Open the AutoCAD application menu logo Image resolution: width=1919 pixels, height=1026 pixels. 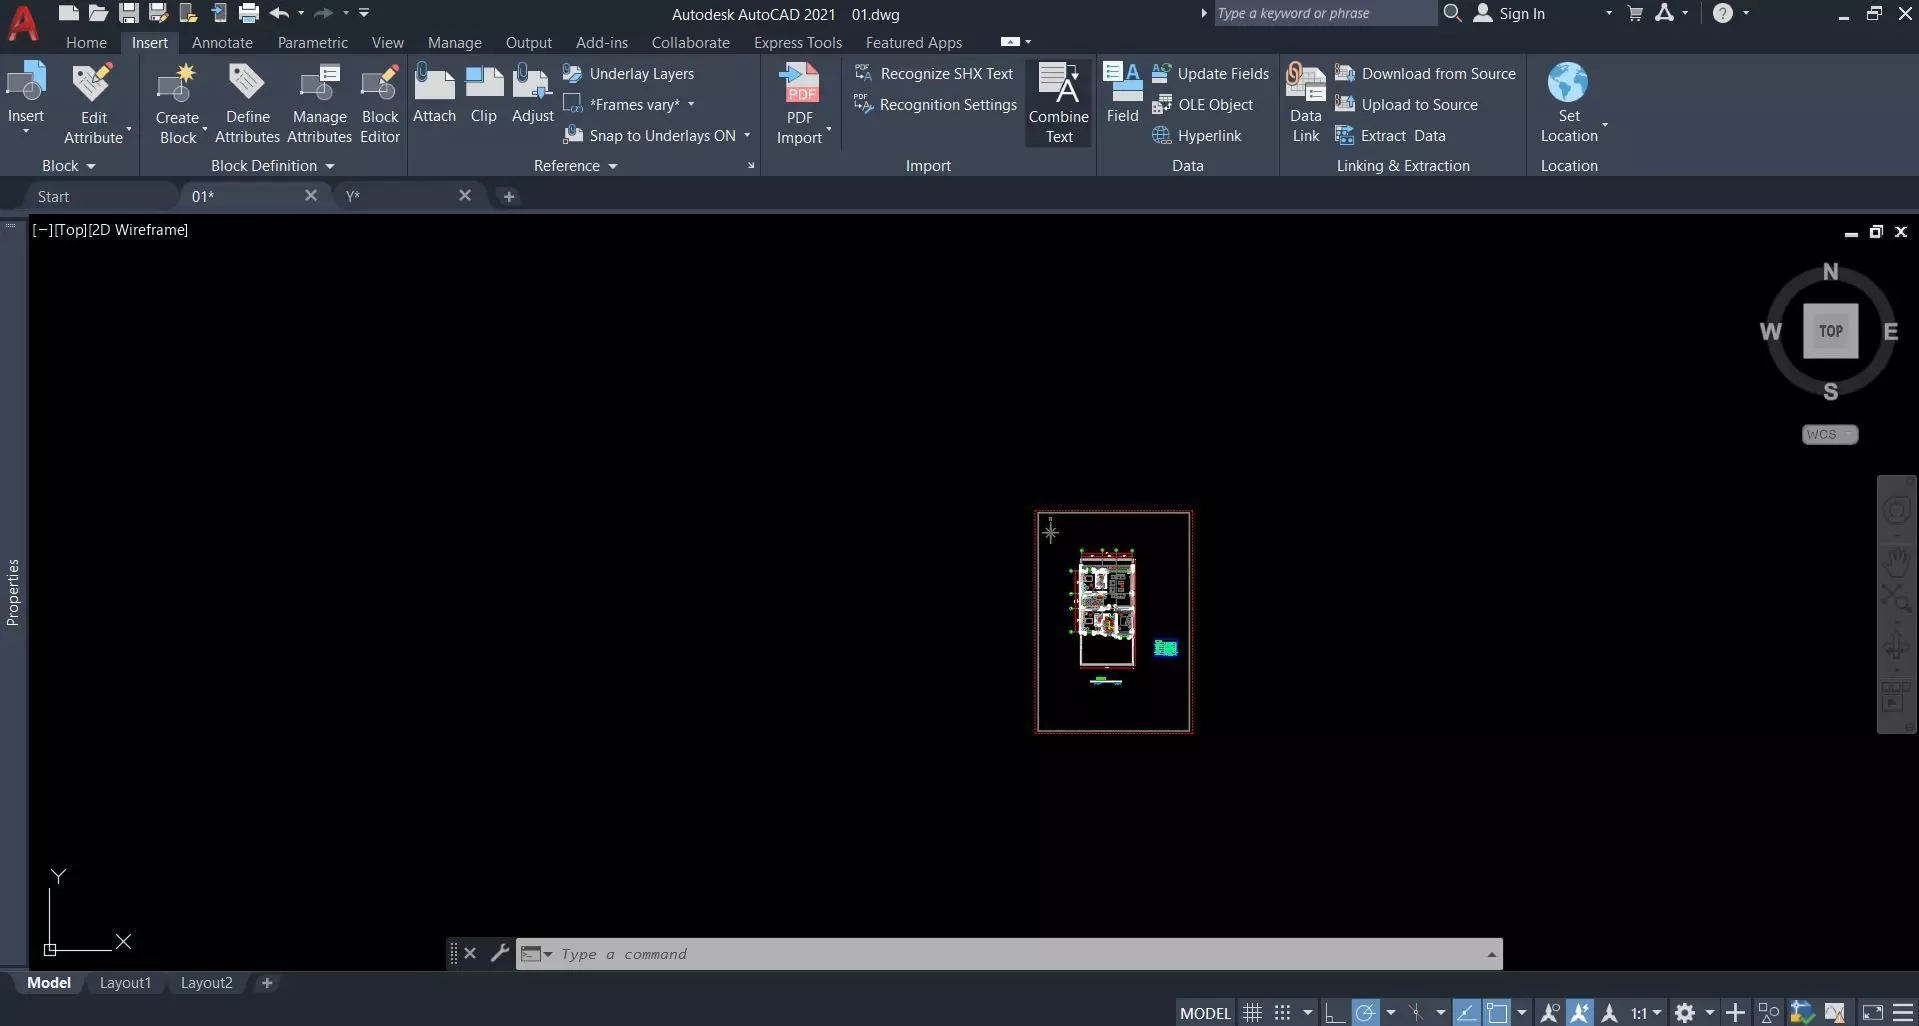(23, 22)
